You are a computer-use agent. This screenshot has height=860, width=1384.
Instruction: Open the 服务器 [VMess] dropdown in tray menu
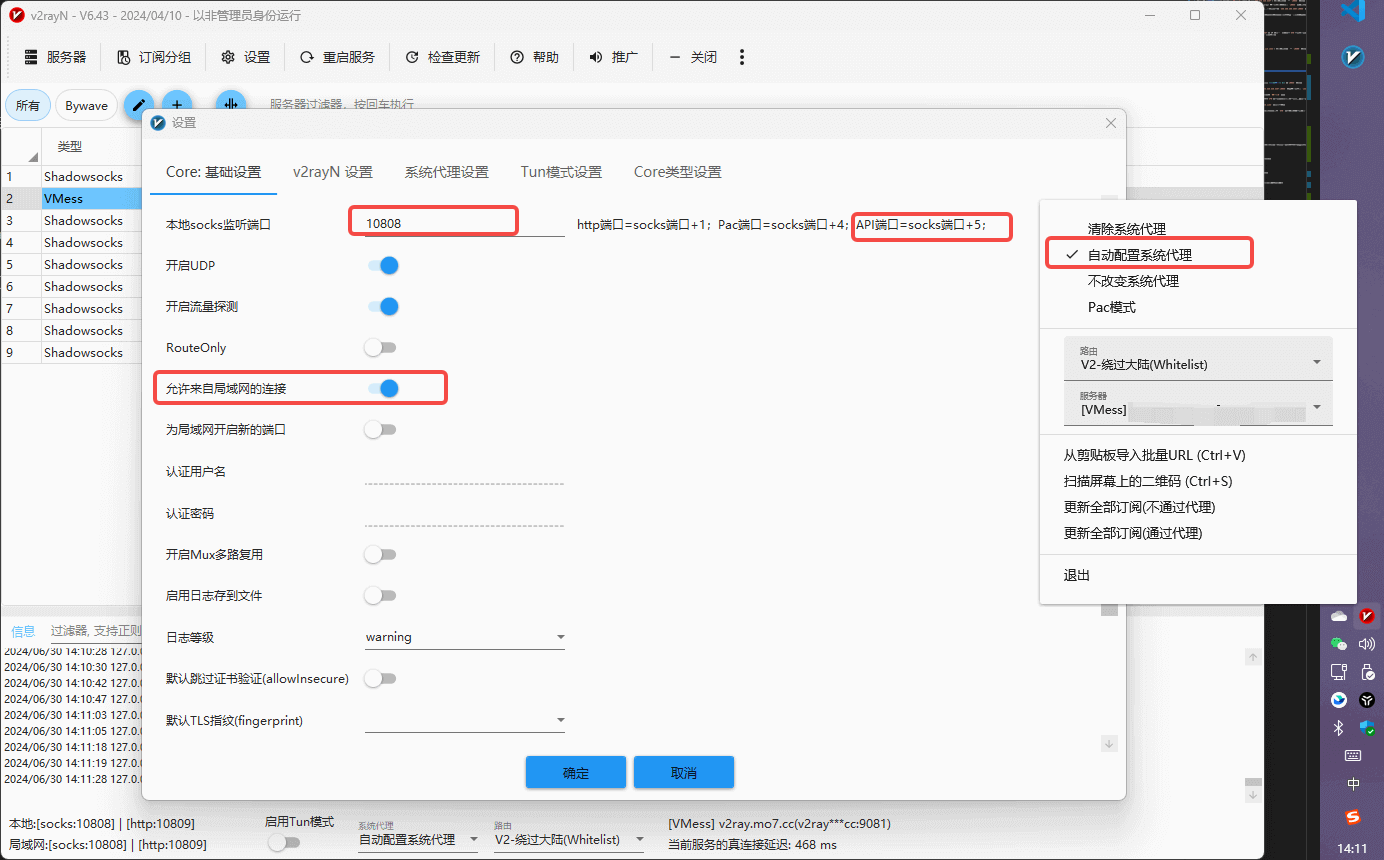1198,404
